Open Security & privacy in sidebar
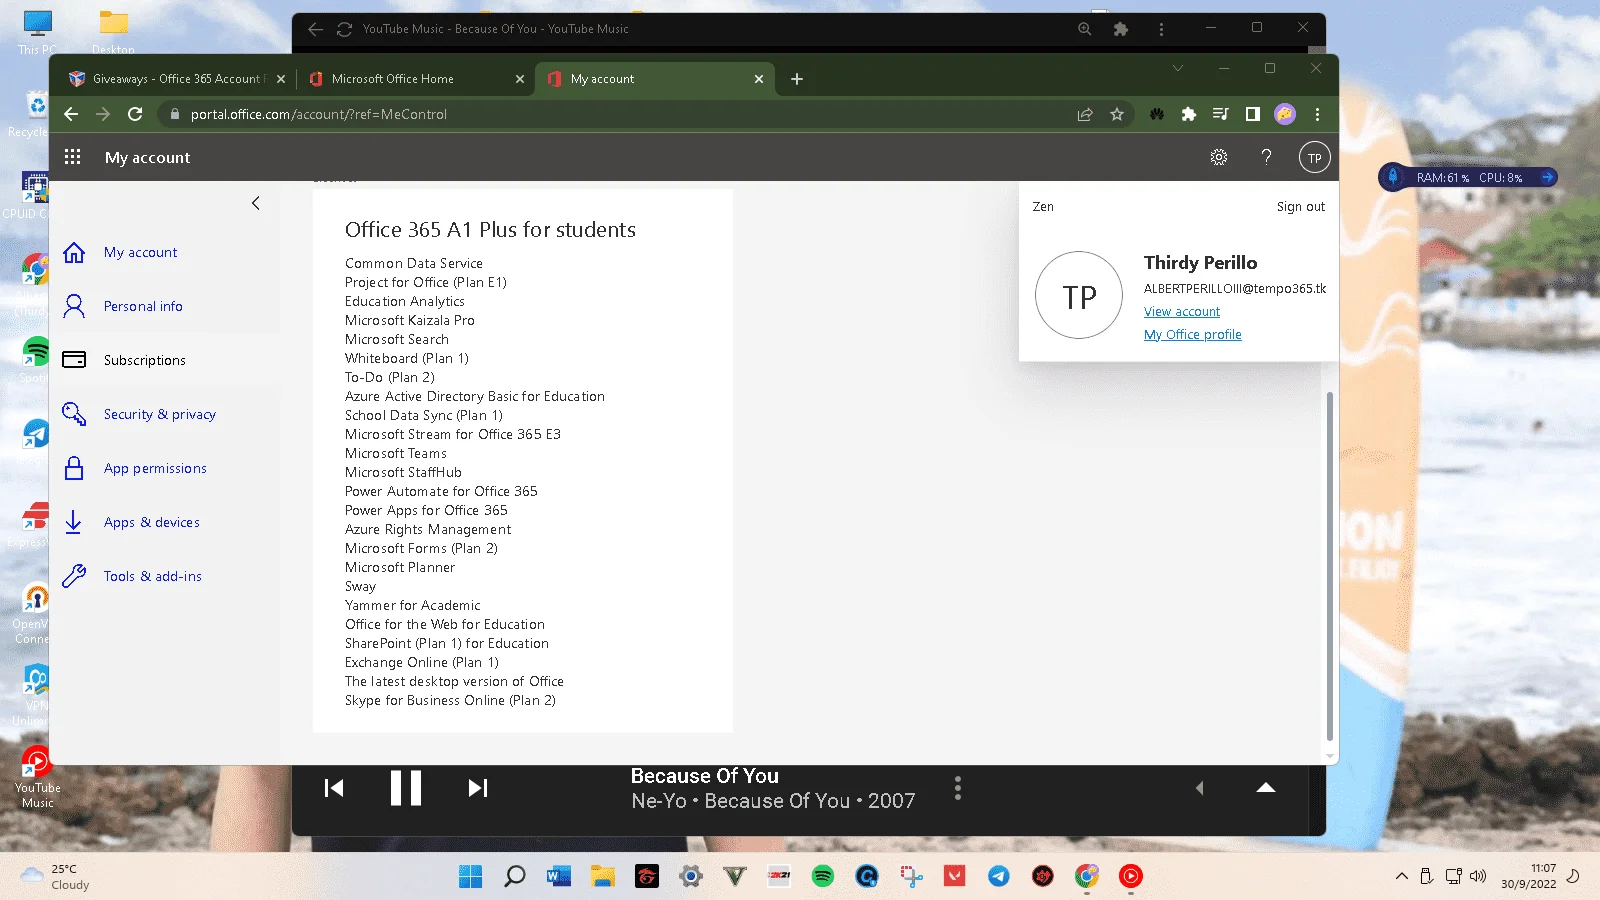The width and height of the screenshot is (1600, 900). coord(159,415)
